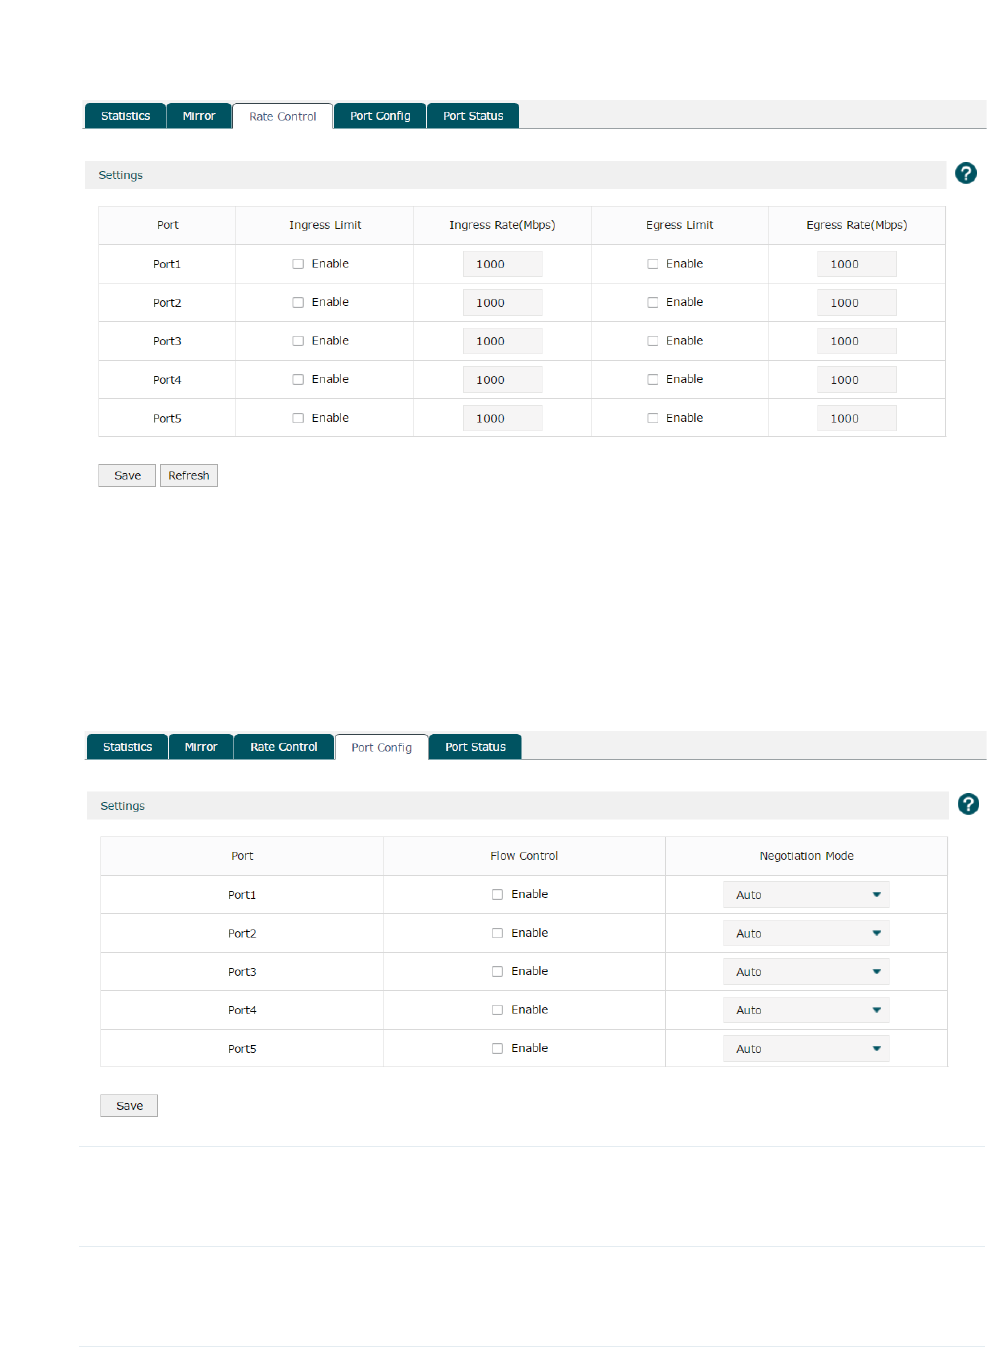Edit Egress Rate field for Port2
Image resolution: width=987 pixels, height=1347 pixels.
(857, 303)
